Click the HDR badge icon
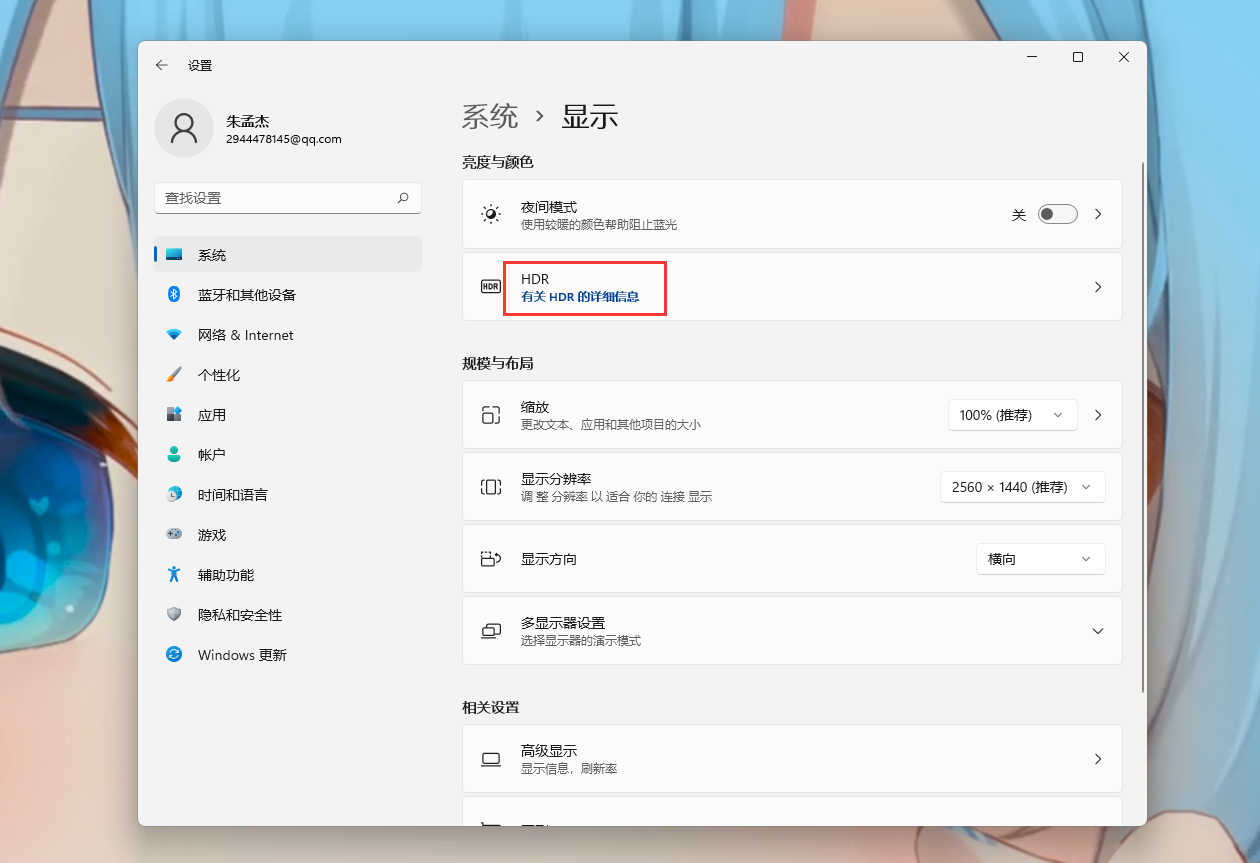 coord(490,287)
